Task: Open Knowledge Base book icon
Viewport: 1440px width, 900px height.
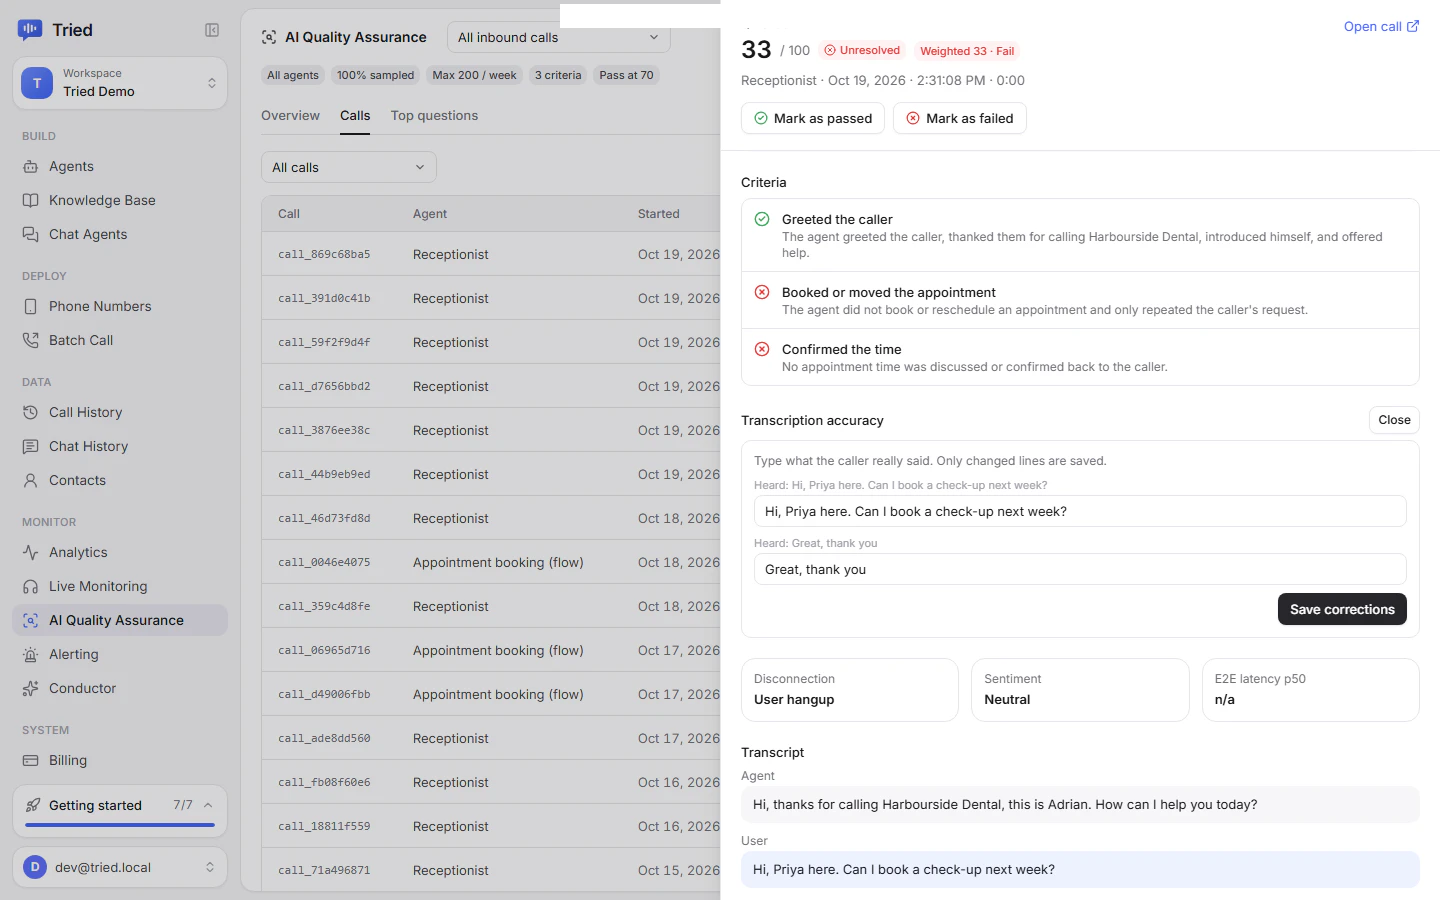Action: [x=31, y=200]
